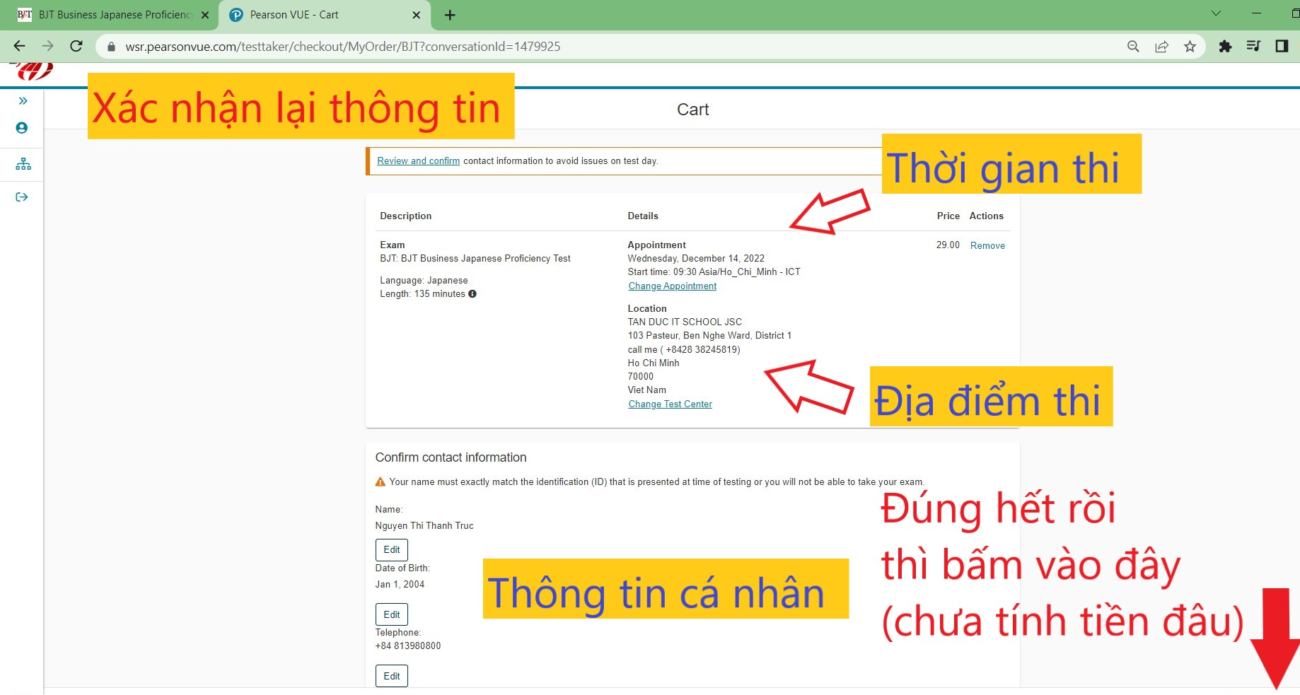Image resolution: width=1300 pixels, height=695 pixels.
Task: Click the "Actions" column header
Action: coord(986,216)
